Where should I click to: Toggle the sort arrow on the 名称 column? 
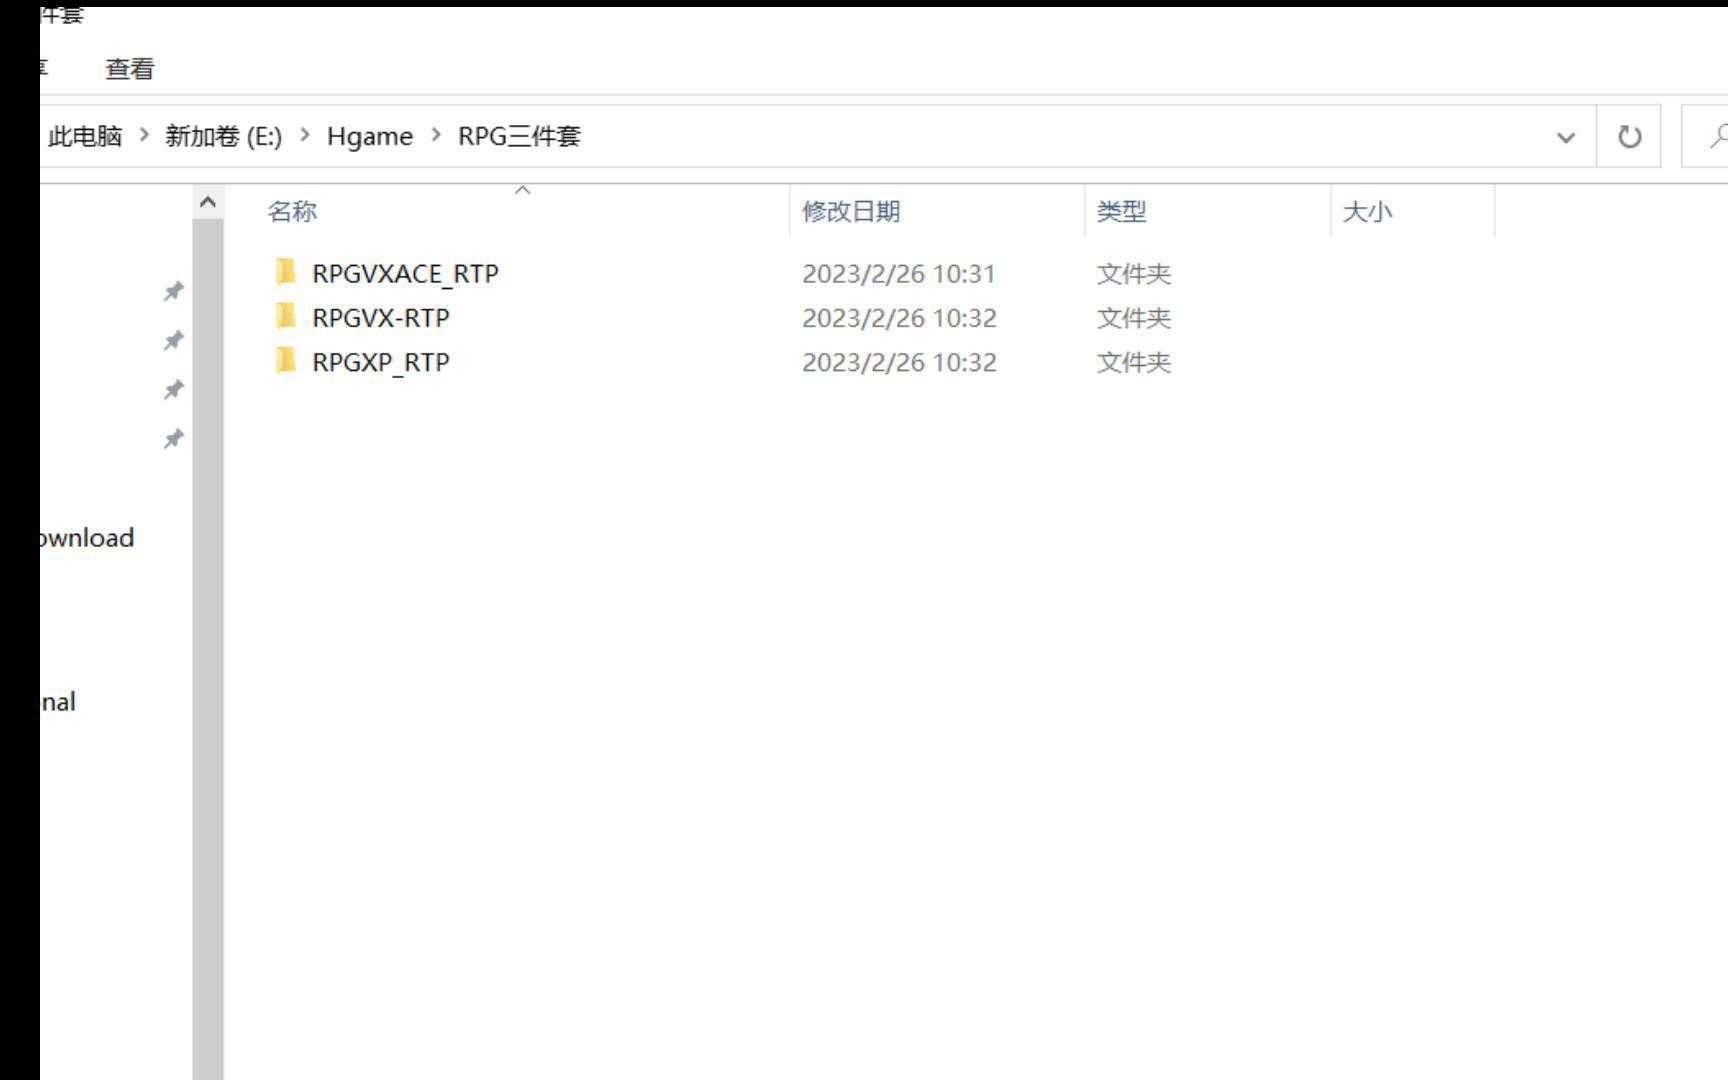[524, 188]
